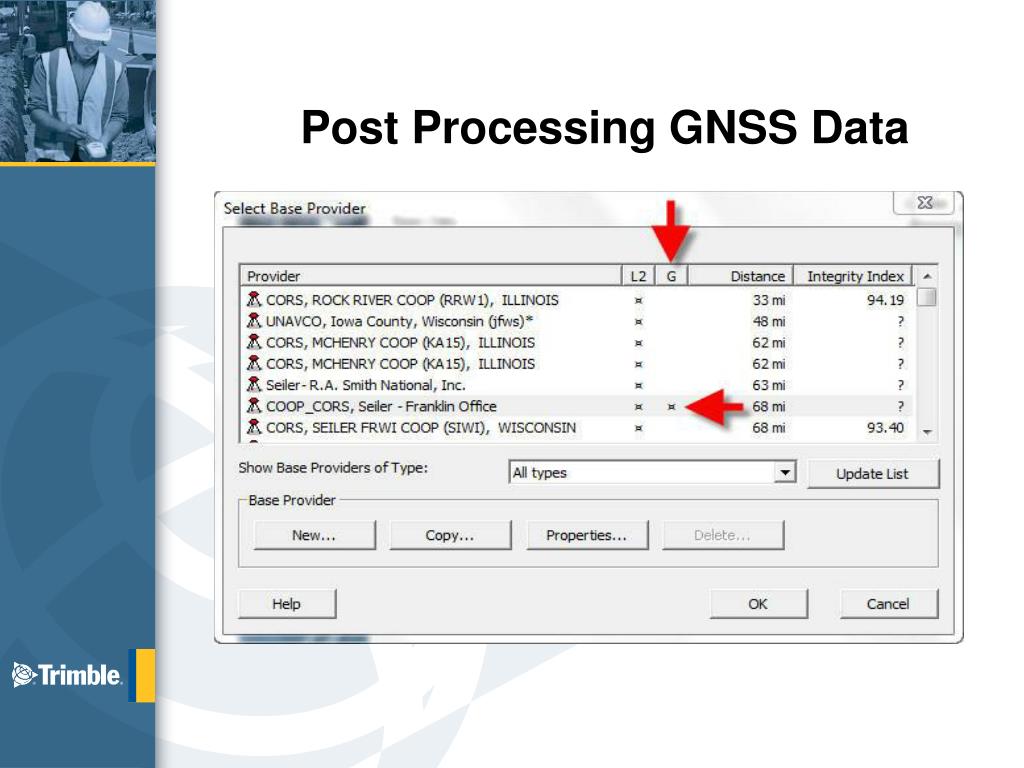The height and width of the screenshot is (768, 1024).
Task: Click the greyed-out Delete... button
Action: (722, 535)
